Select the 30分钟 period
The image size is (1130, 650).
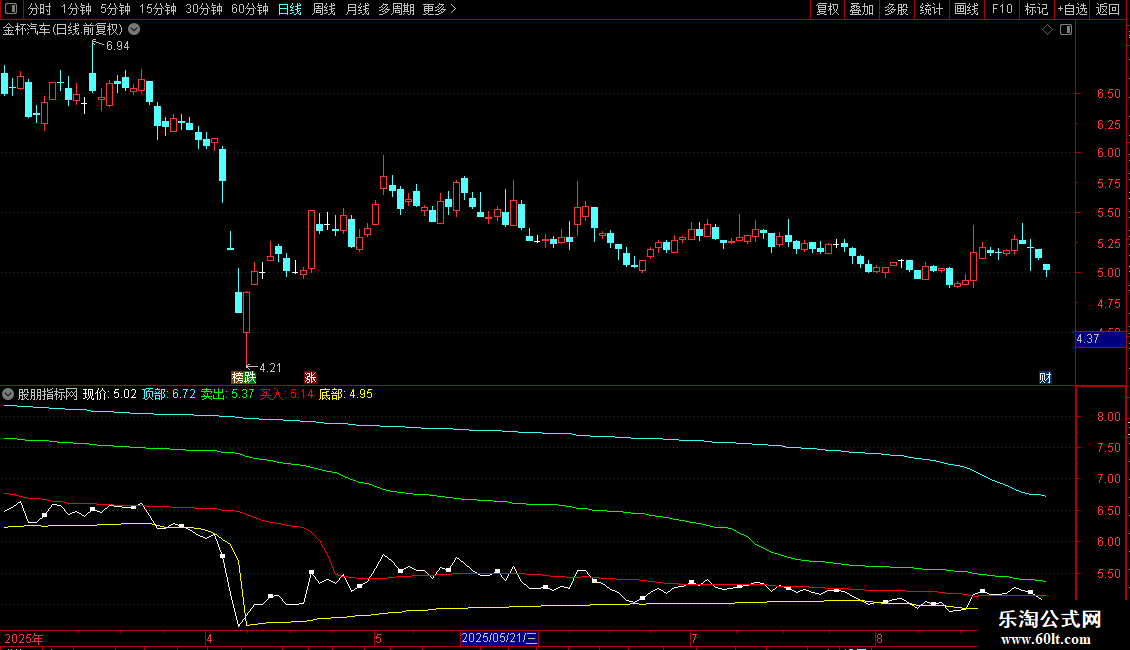(x=203, y=9)
